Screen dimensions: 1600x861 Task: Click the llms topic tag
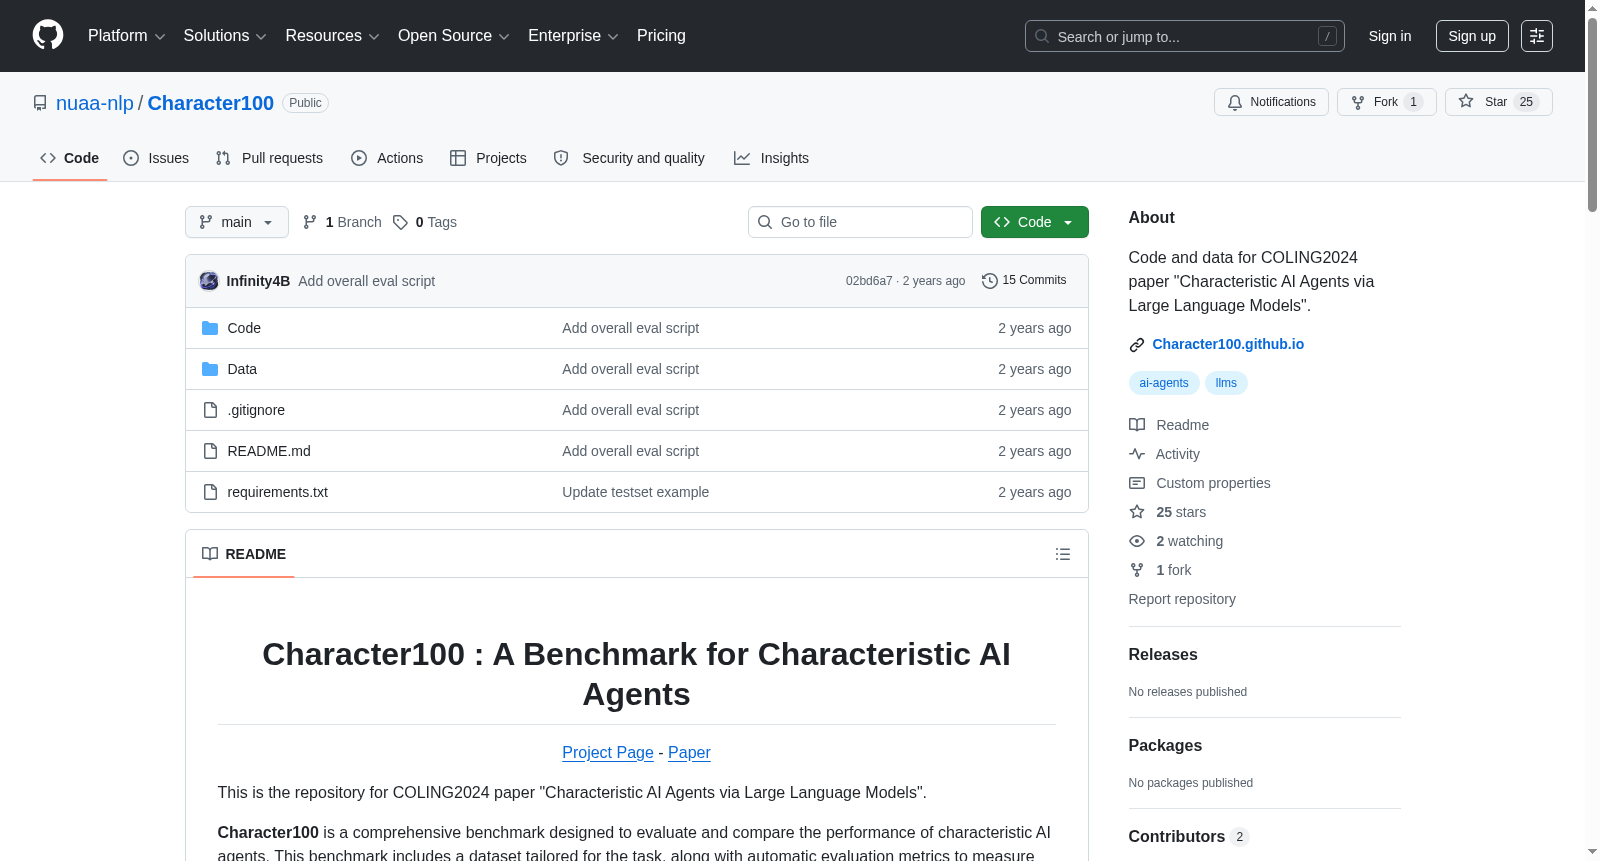1226,383
